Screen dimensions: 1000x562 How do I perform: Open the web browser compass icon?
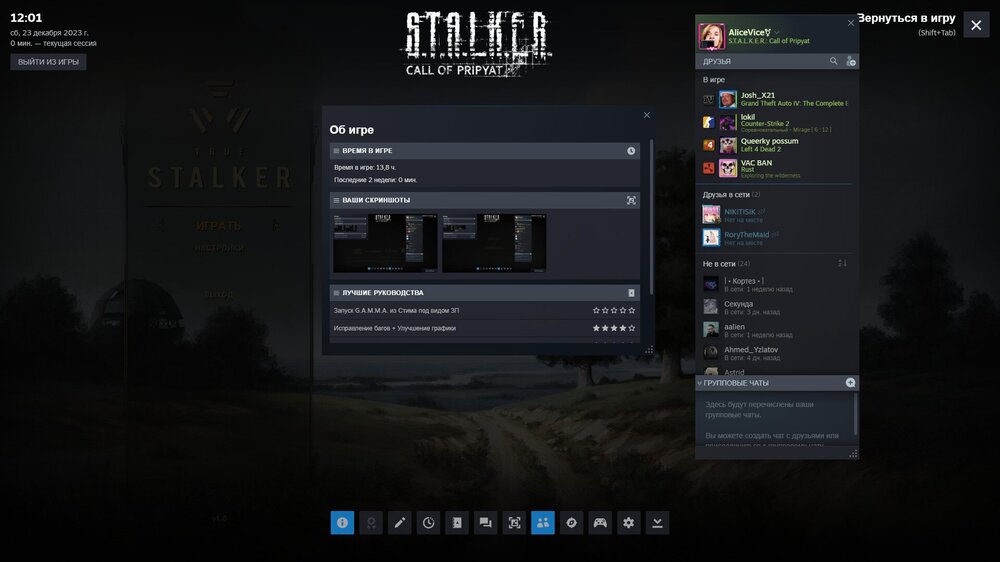click(571, 522)
